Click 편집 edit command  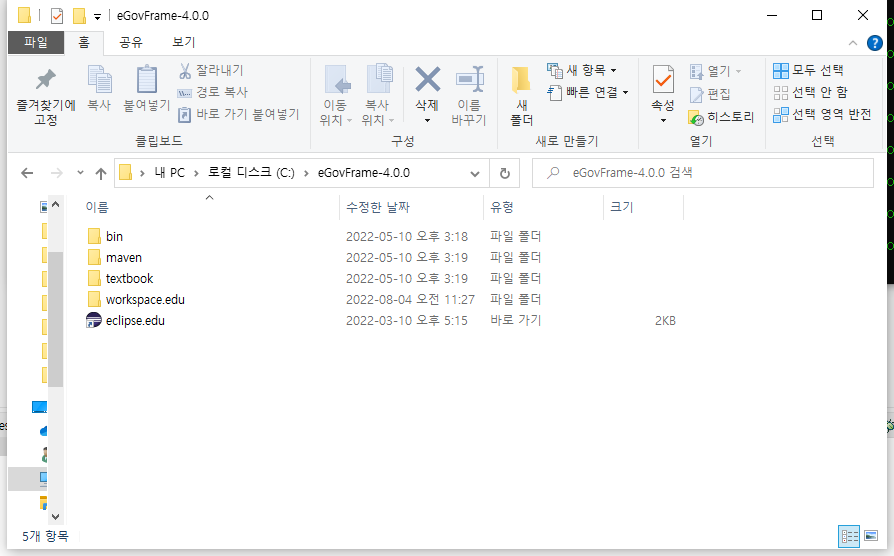point(710,94)
